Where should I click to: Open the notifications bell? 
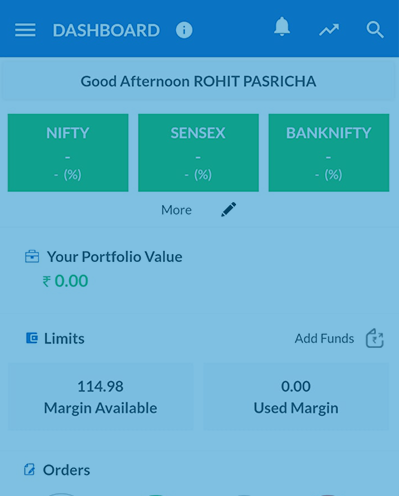[x=282, y=26]
